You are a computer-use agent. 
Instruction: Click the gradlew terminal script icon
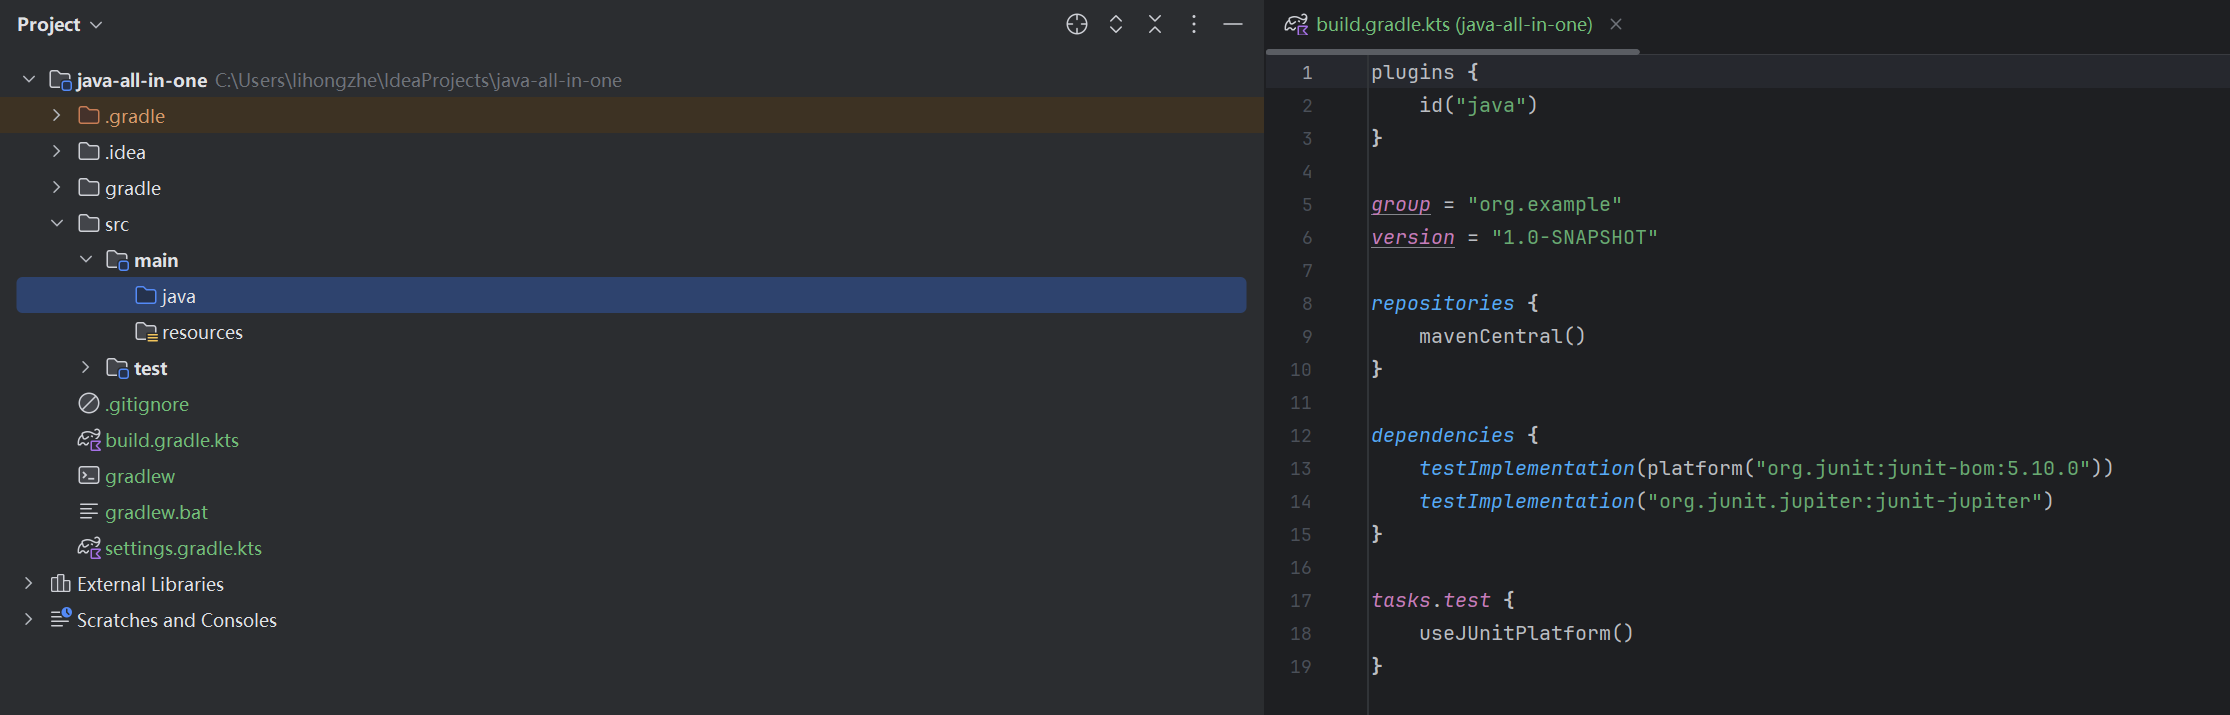click(x=89, y=476)
